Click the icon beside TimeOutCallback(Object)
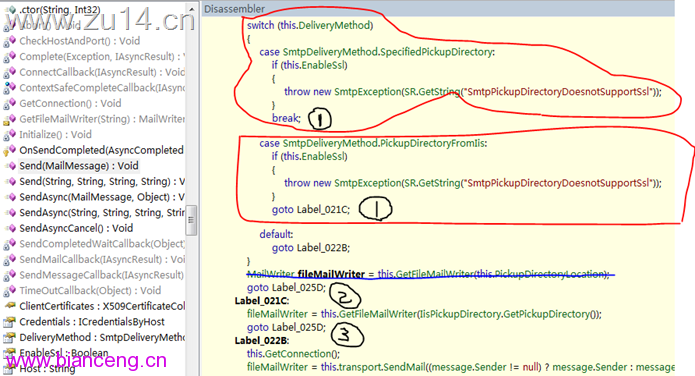695x376 pixels. point(9,290)
